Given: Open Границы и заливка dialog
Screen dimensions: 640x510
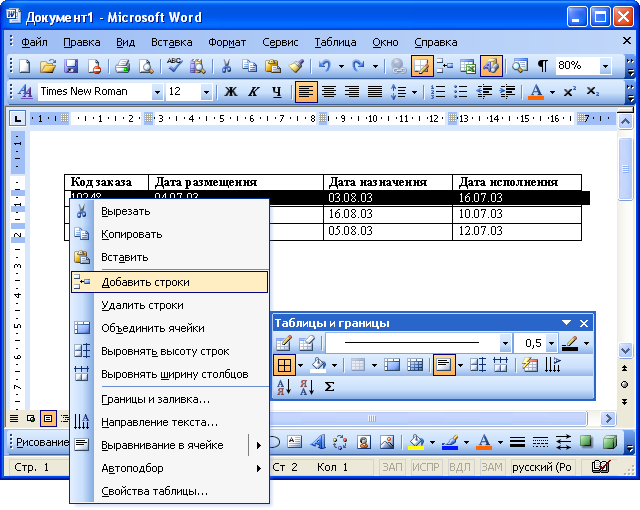Looking at the screenshot, I should click(169, 399).
